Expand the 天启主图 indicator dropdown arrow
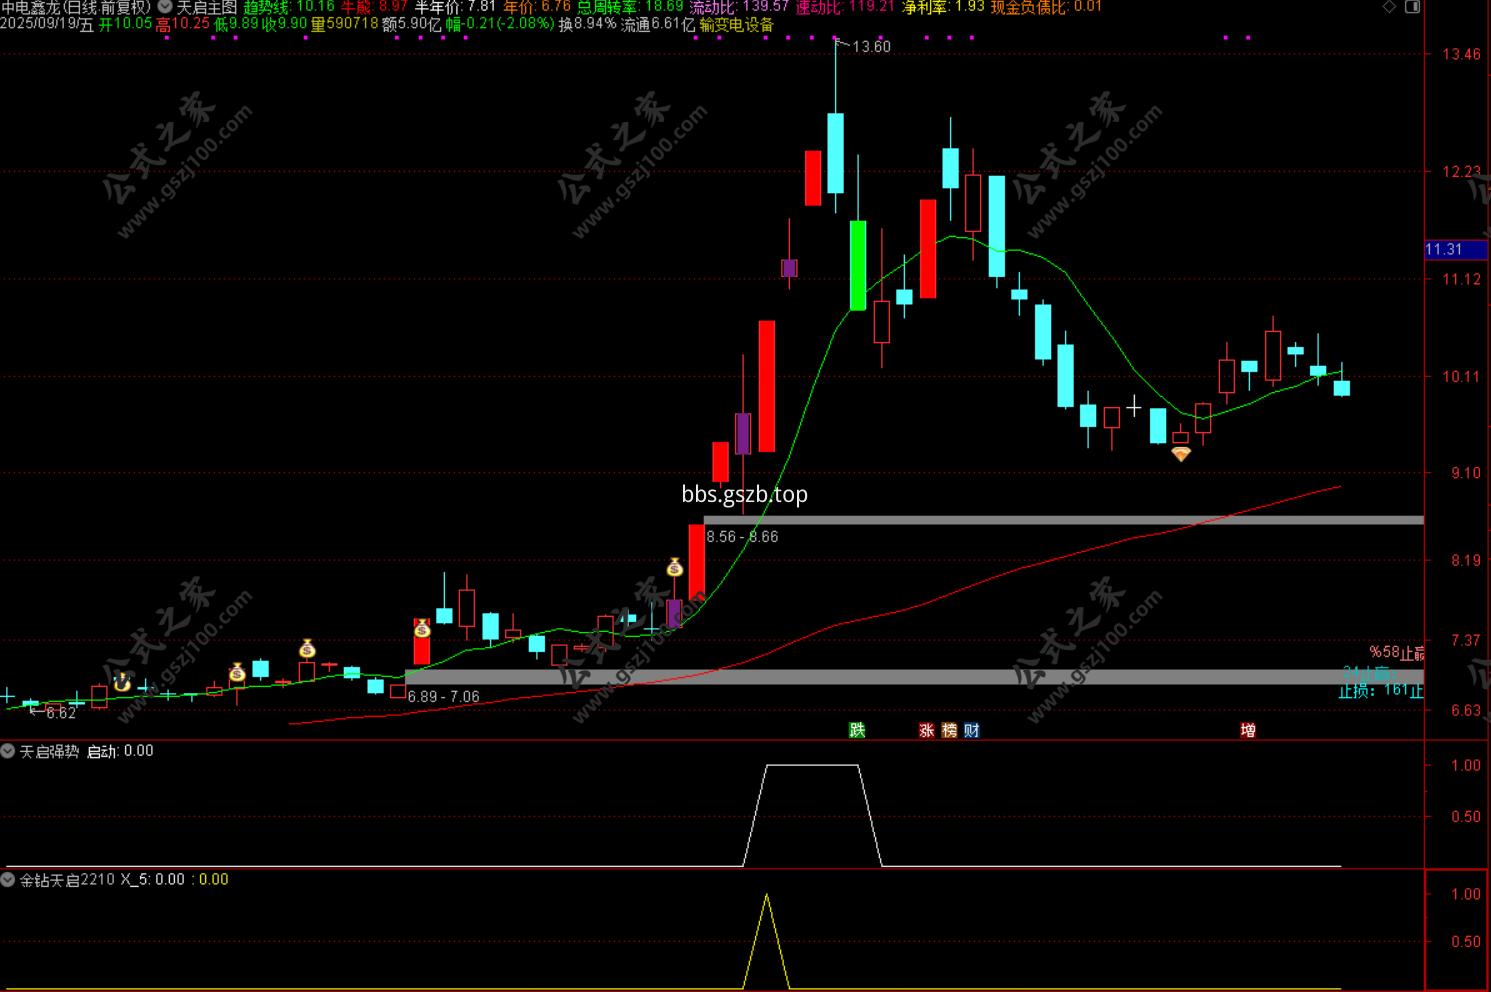 [165, 7]
